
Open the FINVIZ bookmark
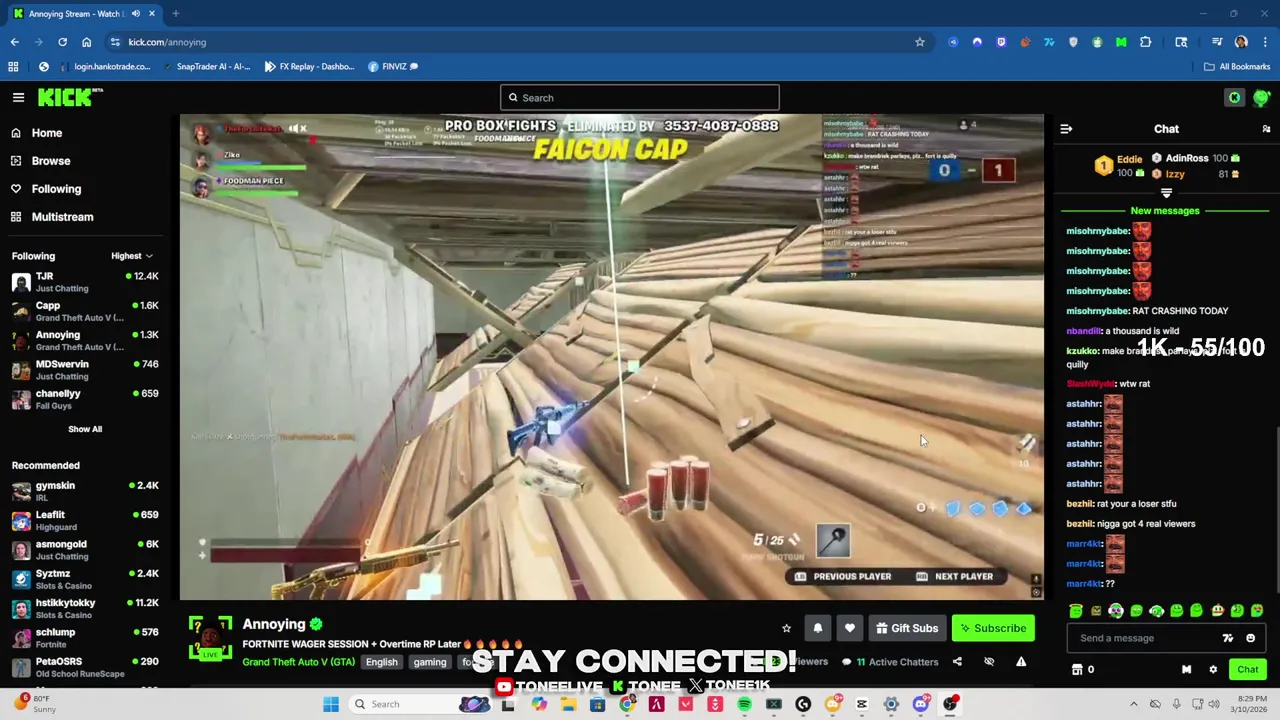click(393, 67)
